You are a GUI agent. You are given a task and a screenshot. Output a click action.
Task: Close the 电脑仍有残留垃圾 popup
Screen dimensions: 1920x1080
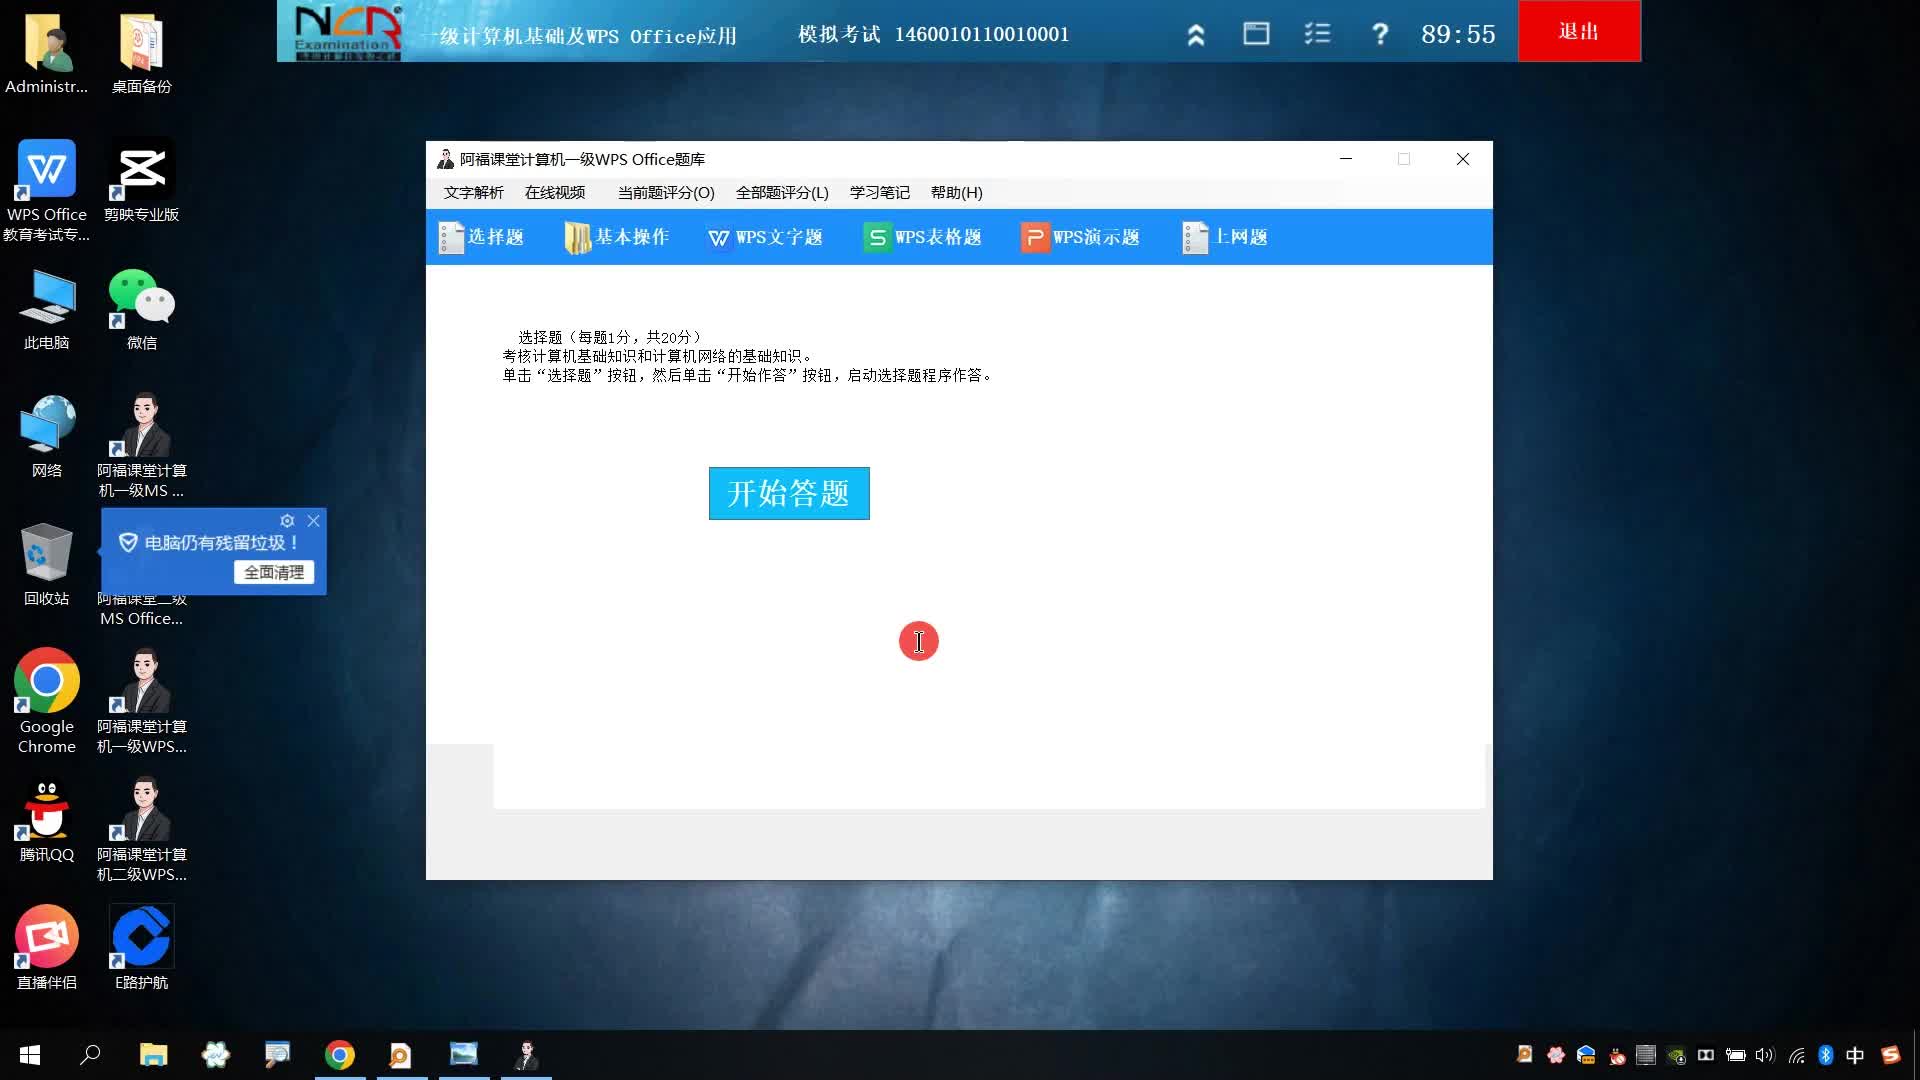tap(314, 521)
